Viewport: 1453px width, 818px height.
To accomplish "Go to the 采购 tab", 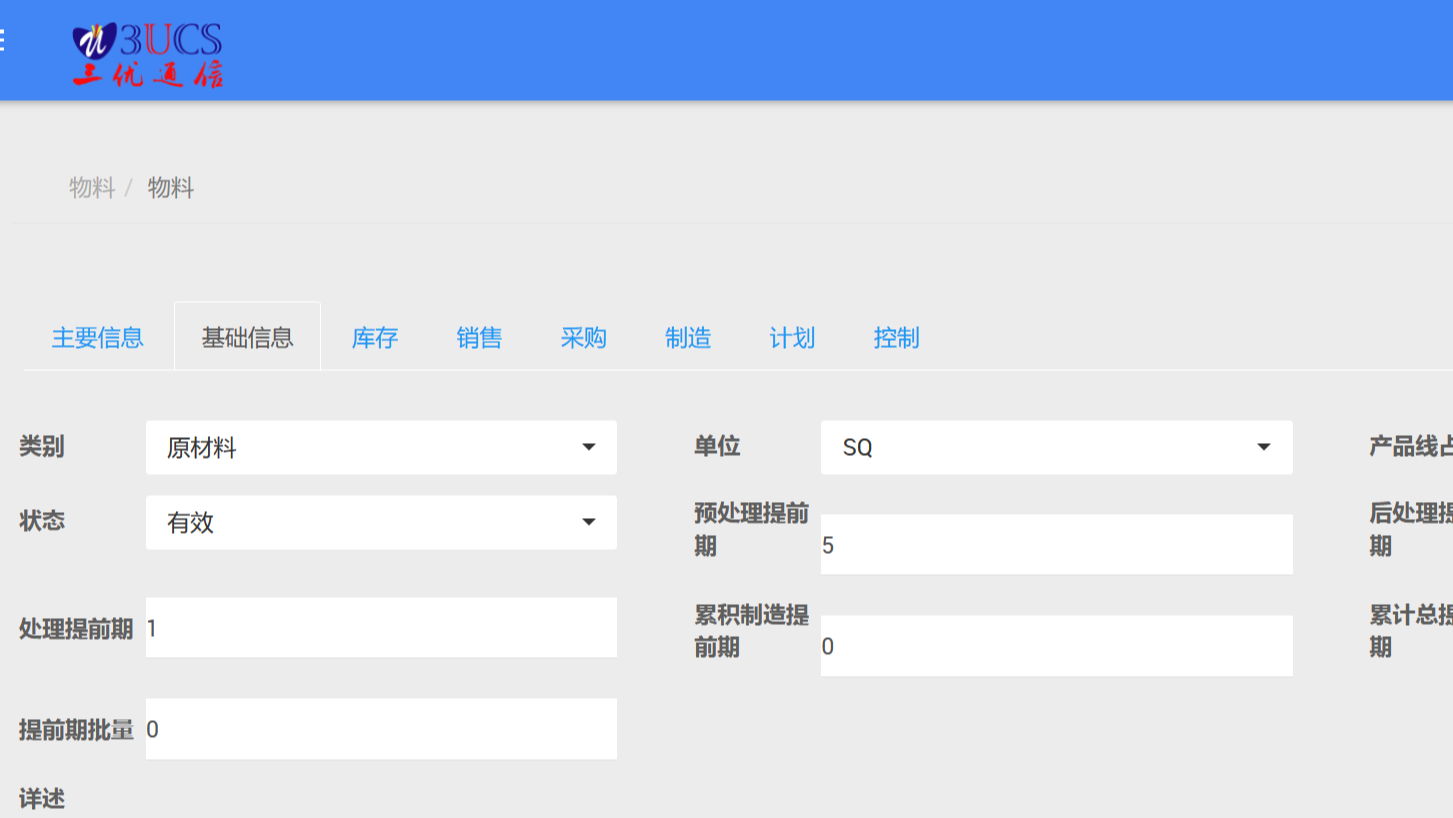I will tap(584, 338).
